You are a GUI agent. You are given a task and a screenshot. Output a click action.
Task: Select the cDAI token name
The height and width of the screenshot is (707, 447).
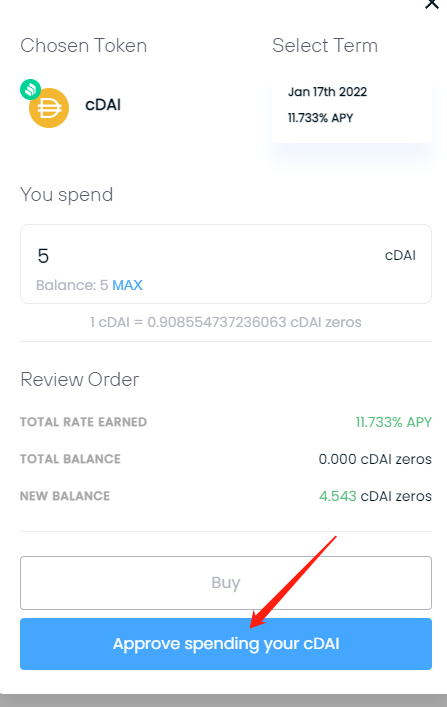pyautogui.click(x=103, y=105)
